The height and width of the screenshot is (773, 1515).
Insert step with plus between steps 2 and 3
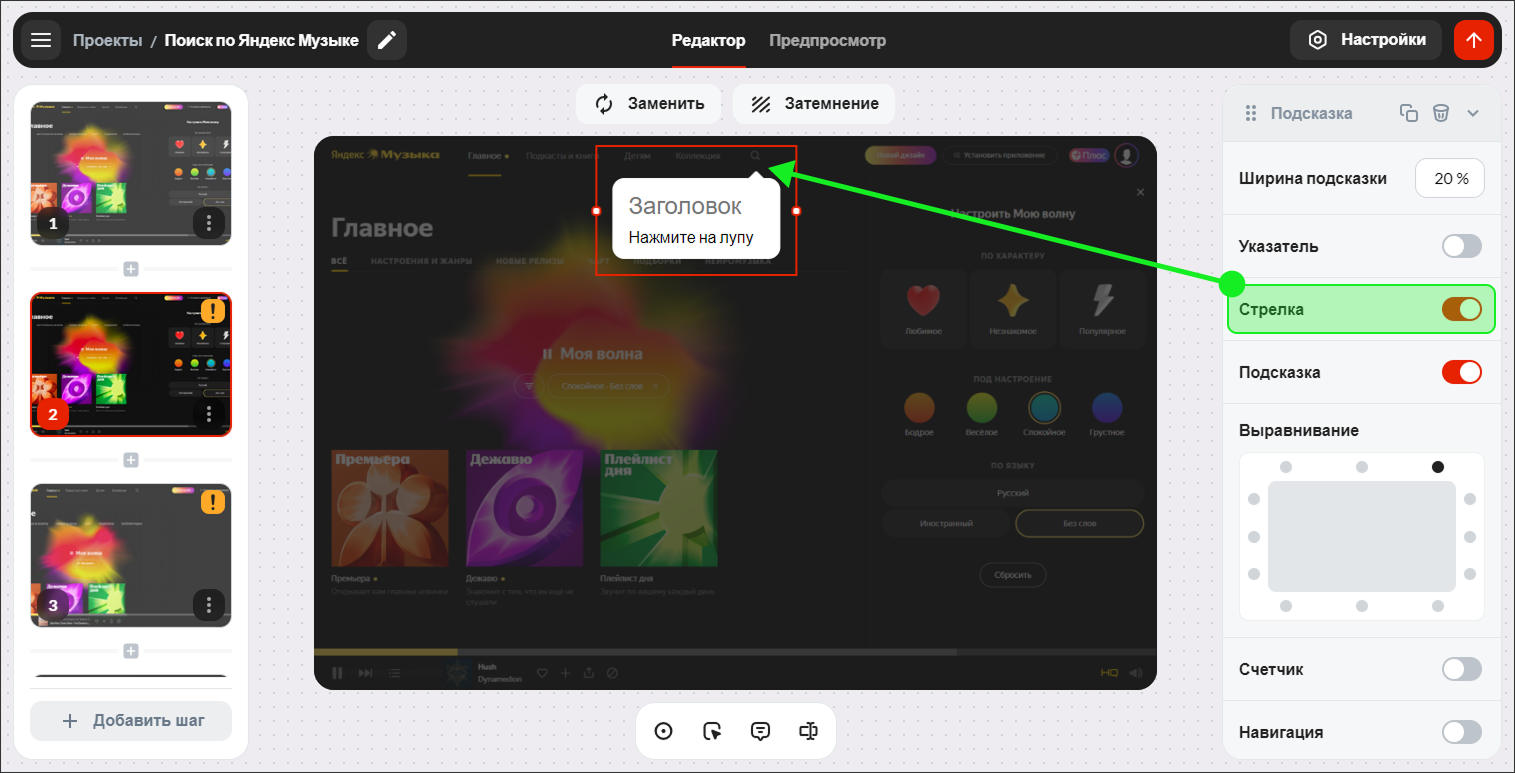coord(131,460)
